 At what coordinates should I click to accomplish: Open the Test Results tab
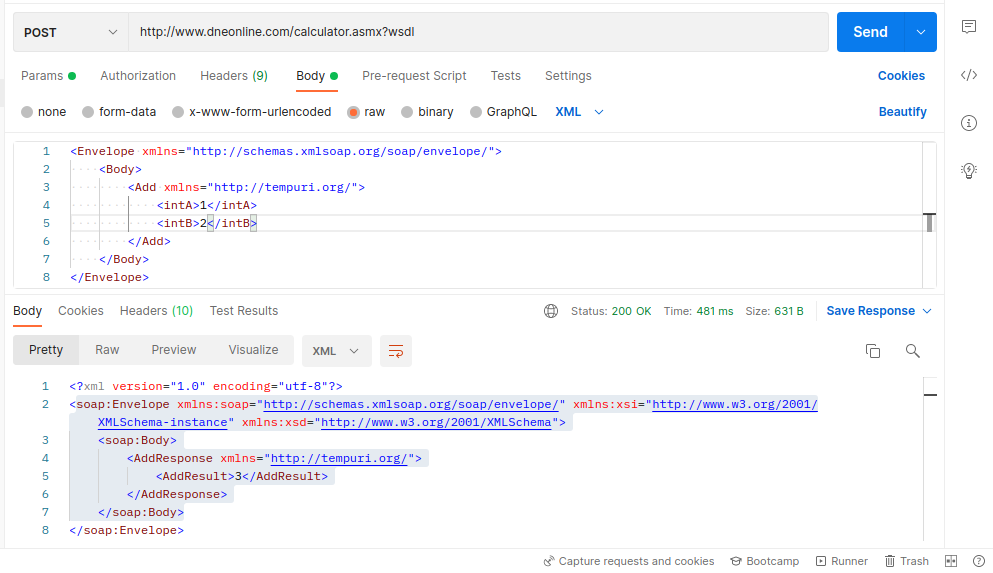(244, 311)
